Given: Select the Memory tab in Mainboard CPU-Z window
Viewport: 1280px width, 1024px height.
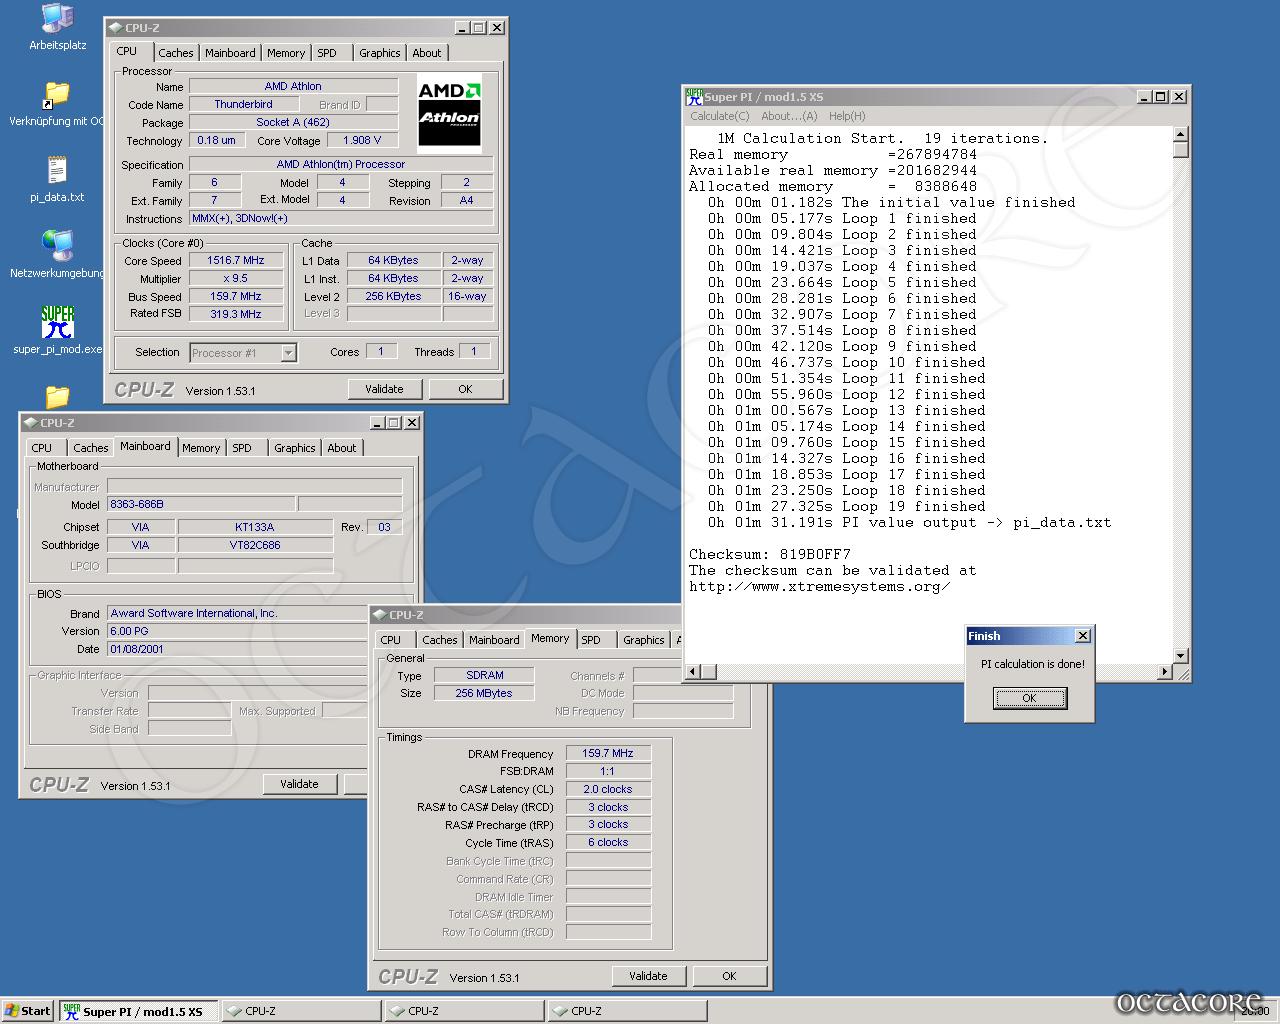Looking at the screenshot, I should [201, 448].
